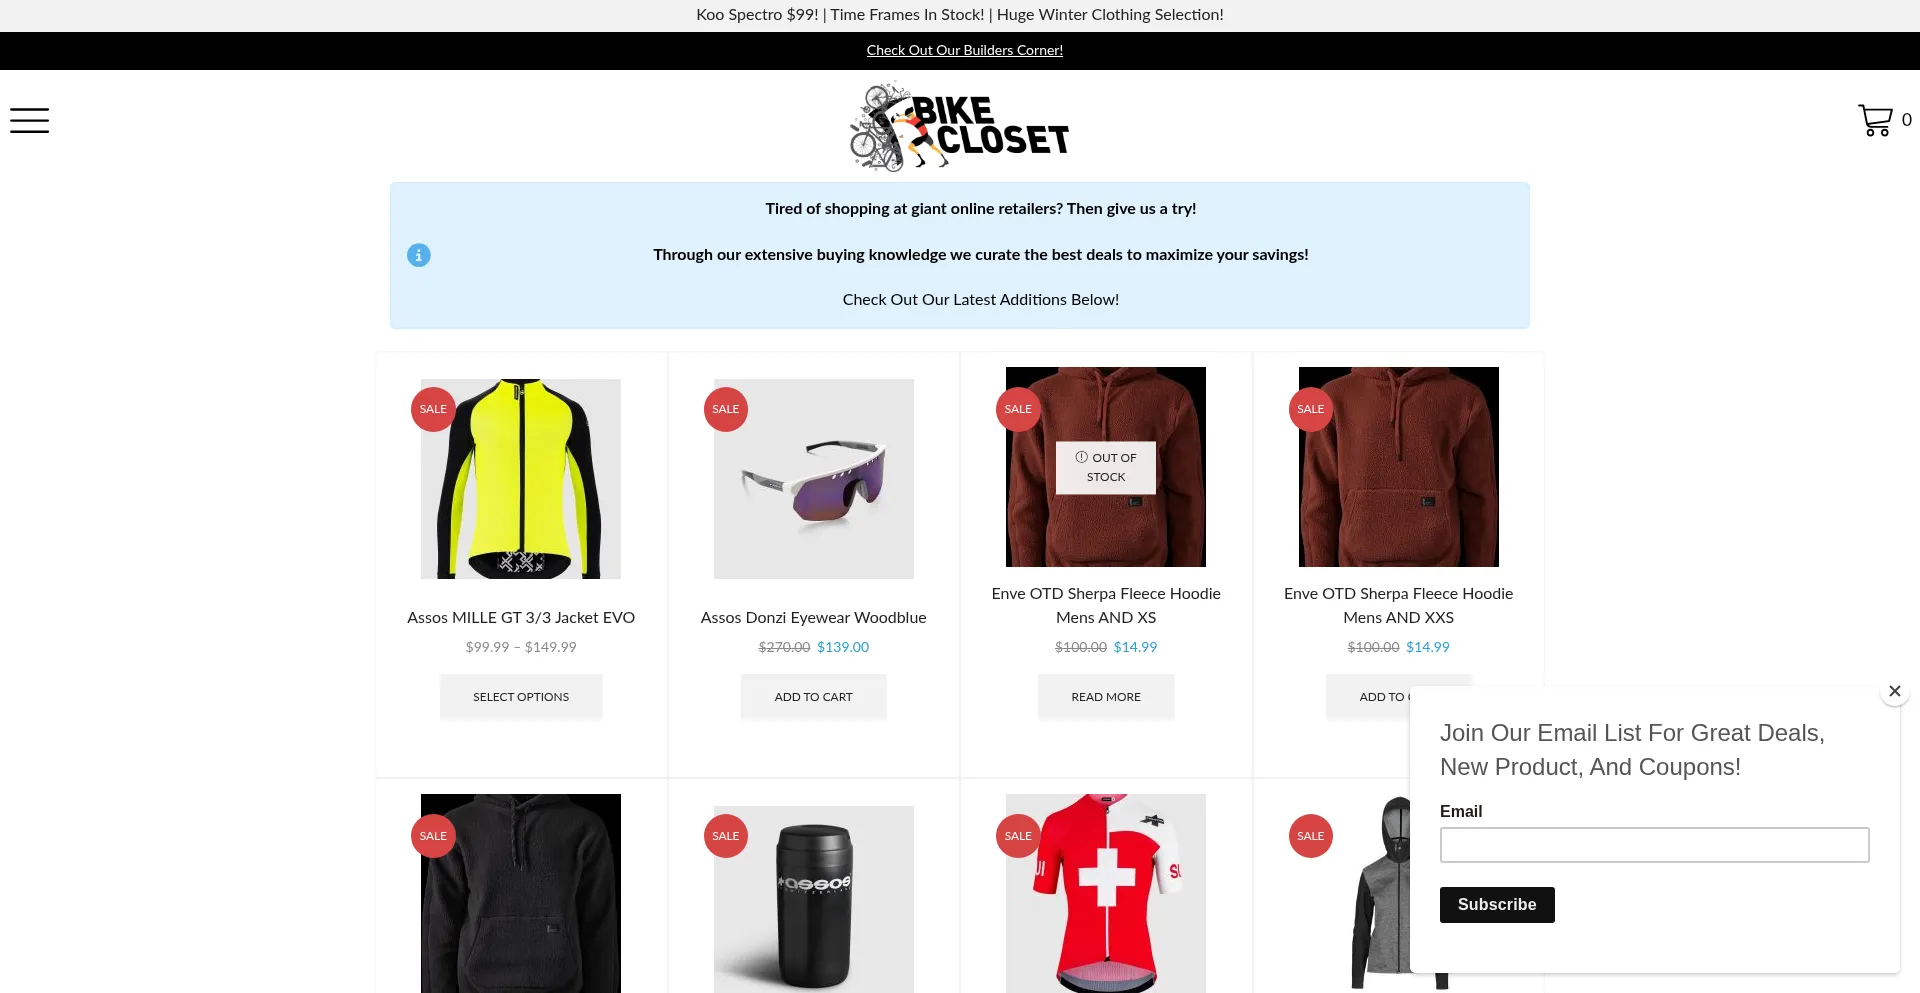This screenshot has width=1920, height=993.
Task: Click Read More for Enve Hoodie XS
Action: (1106, 697)
